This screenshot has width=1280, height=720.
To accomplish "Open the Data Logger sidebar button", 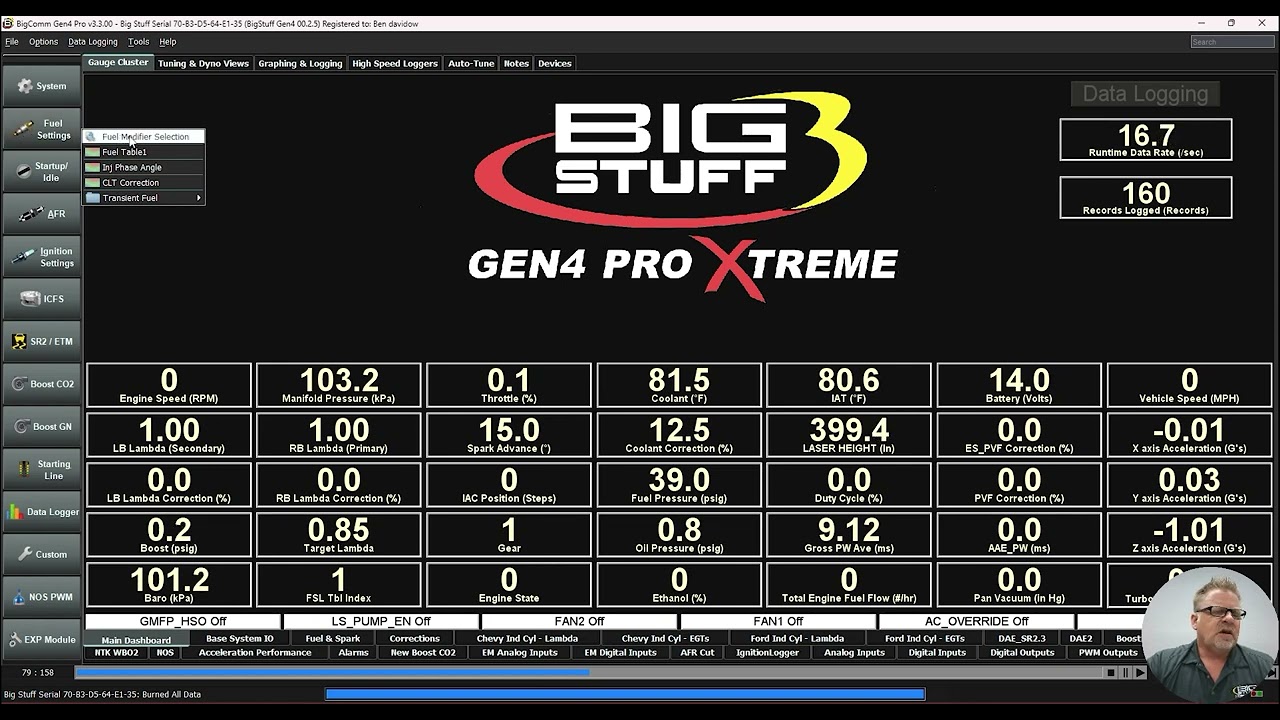I will coord(41,512).
